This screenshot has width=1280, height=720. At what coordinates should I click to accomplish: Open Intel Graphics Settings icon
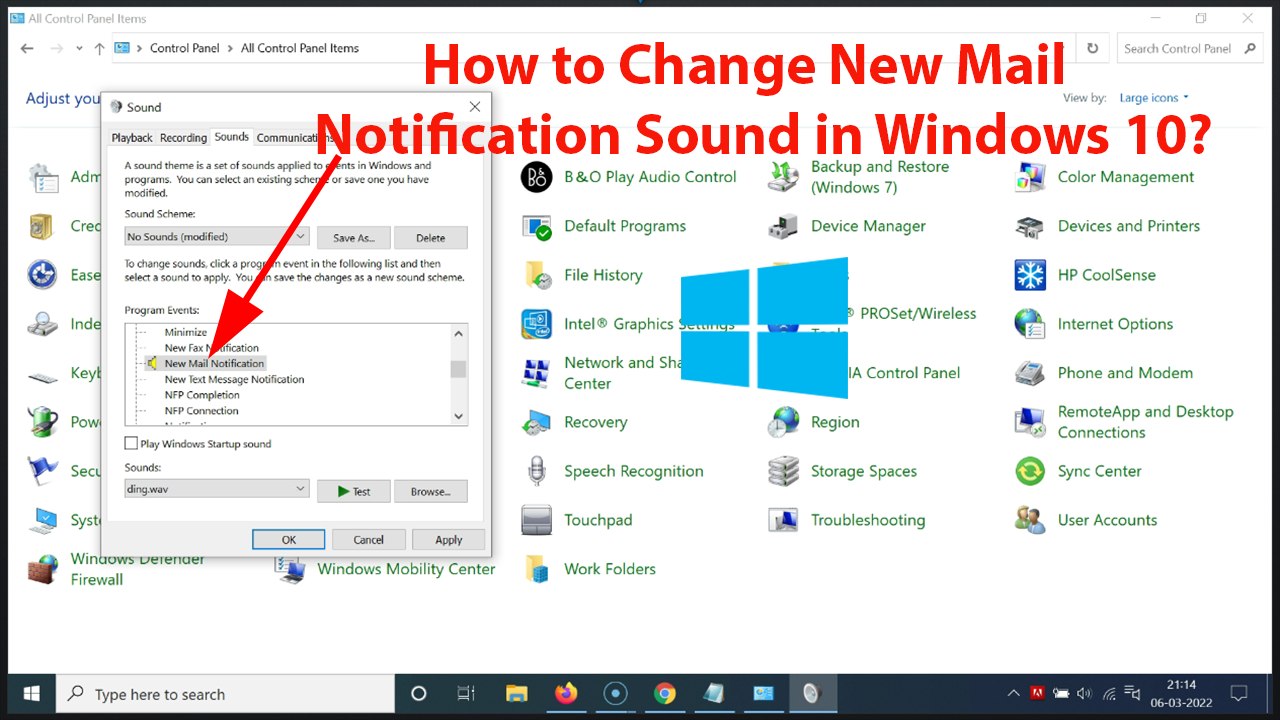(537, 324)
